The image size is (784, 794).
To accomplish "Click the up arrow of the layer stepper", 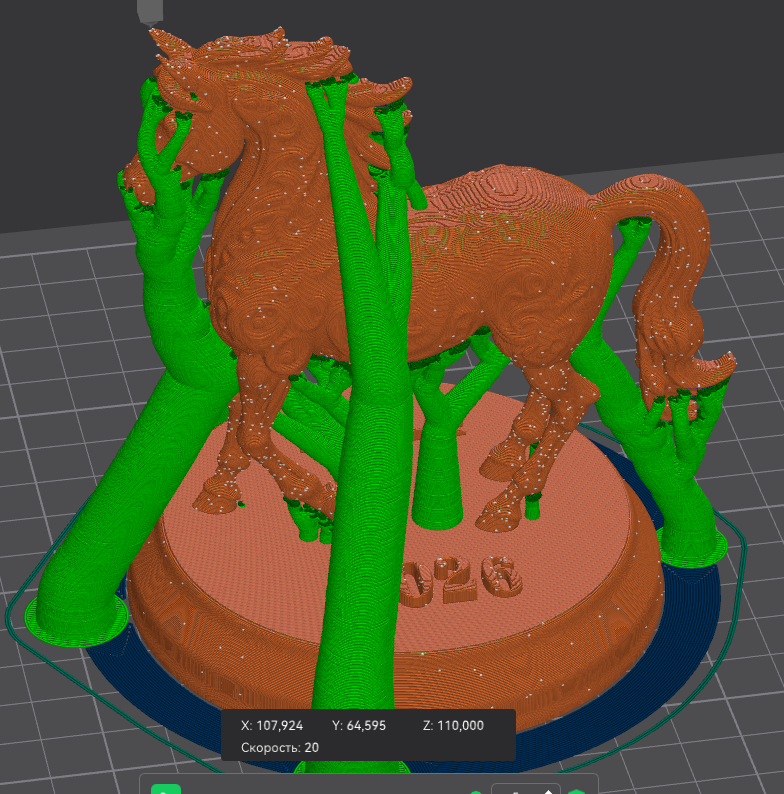I will pyautogui.click(x=548, y=790).
